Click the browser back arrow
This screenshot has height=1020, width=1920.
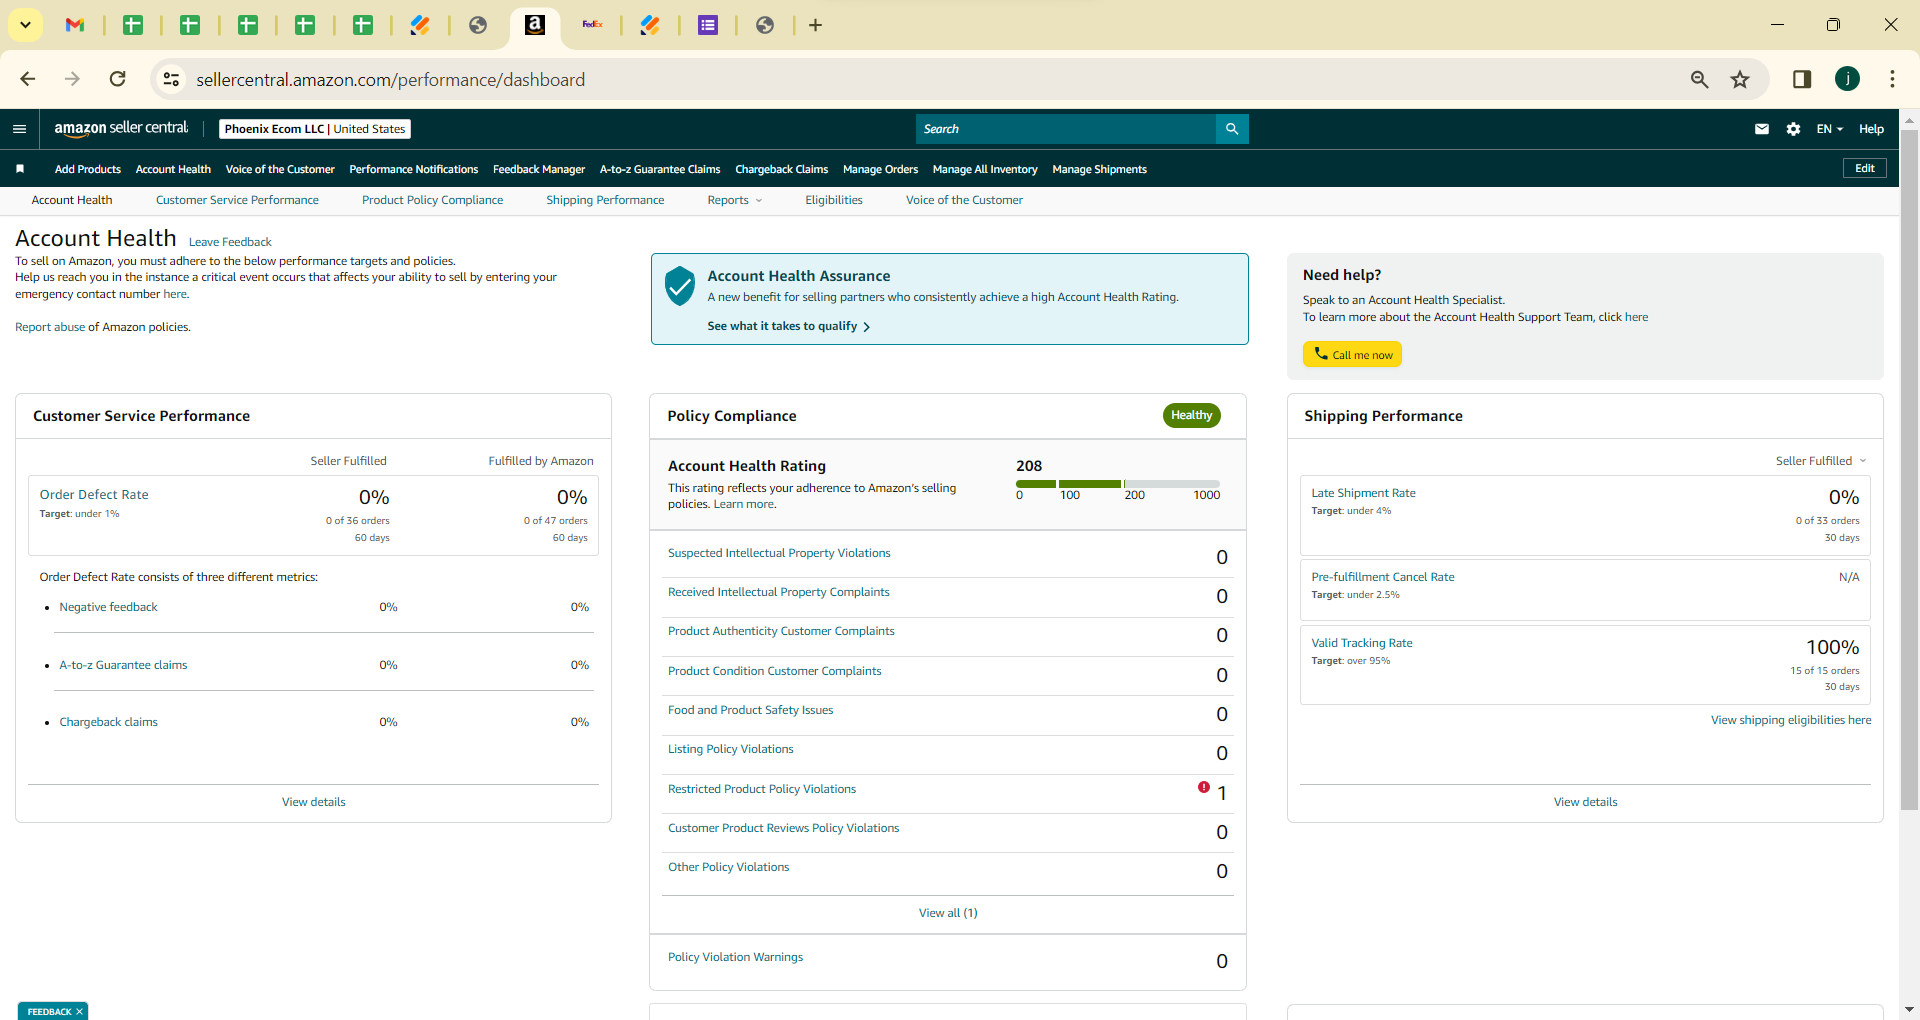(28, 79)
